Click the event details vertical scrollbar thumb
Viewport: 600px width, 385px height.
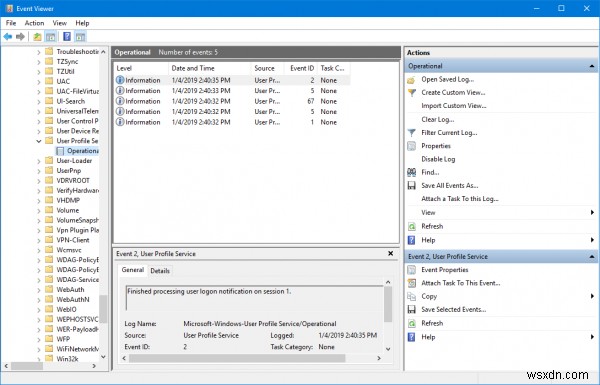click(x=388, y=304)
